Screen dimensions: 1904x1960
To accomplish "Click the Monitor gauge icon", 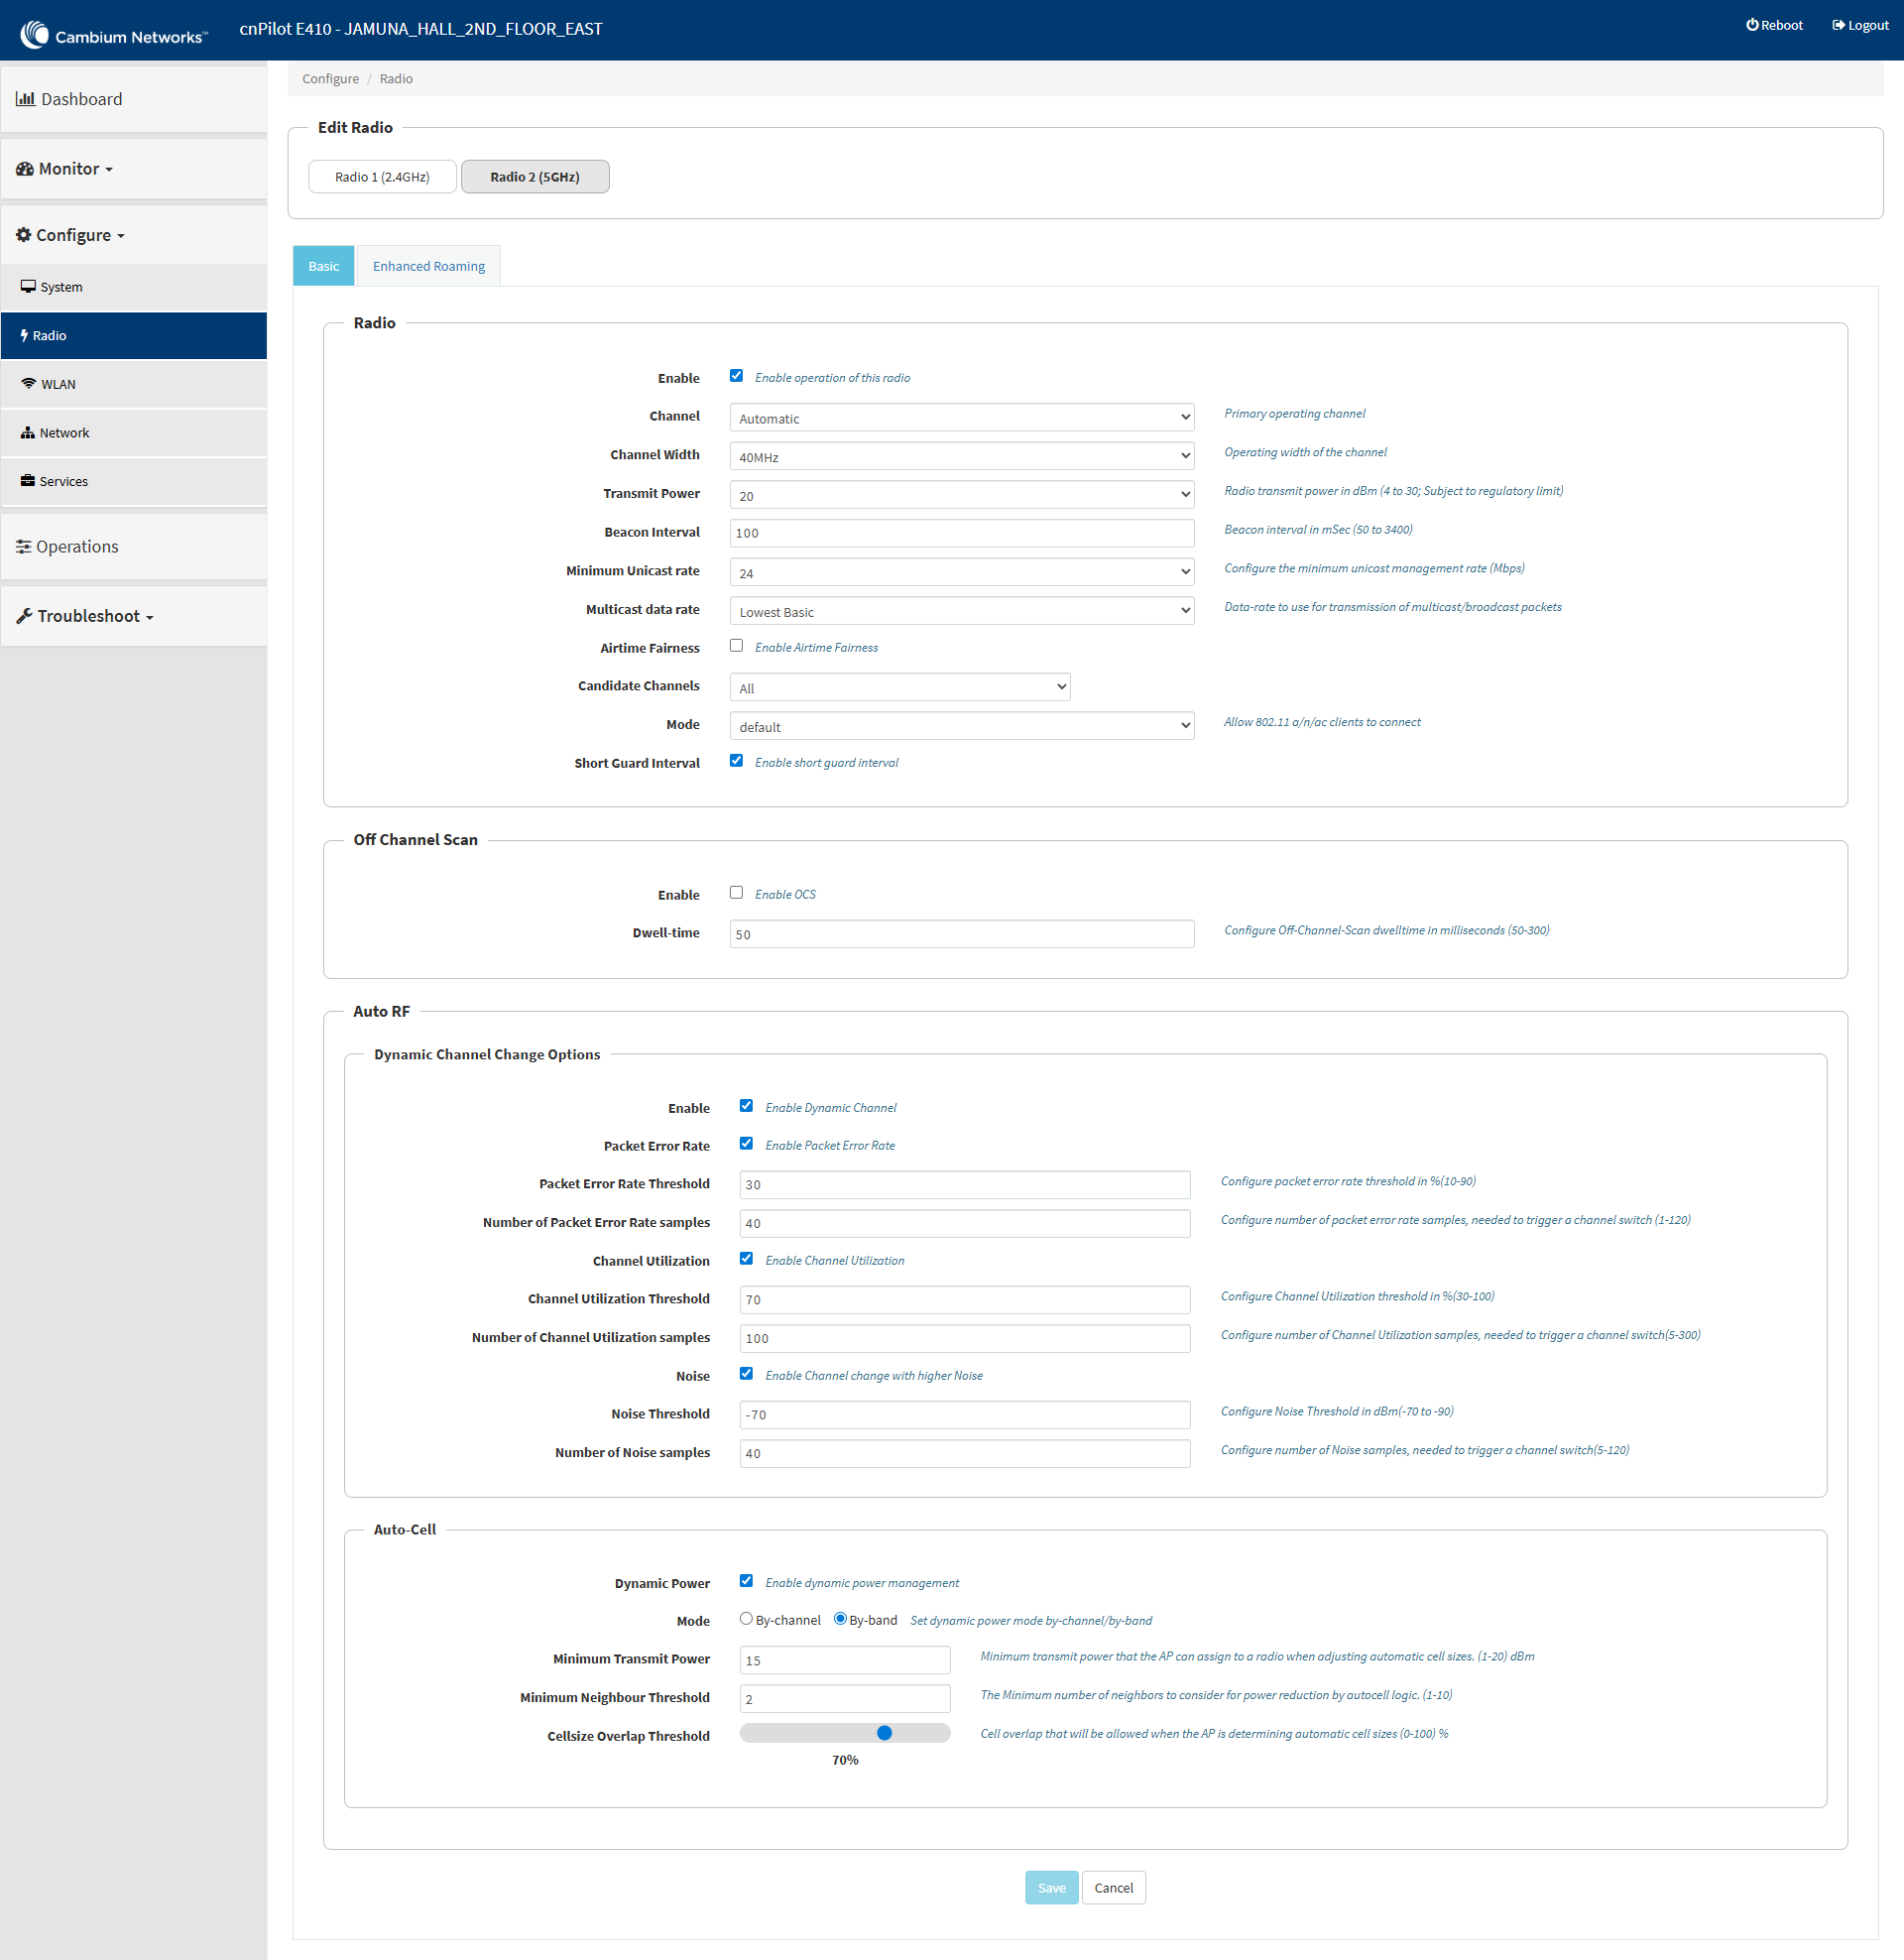I will pos(25,169).
